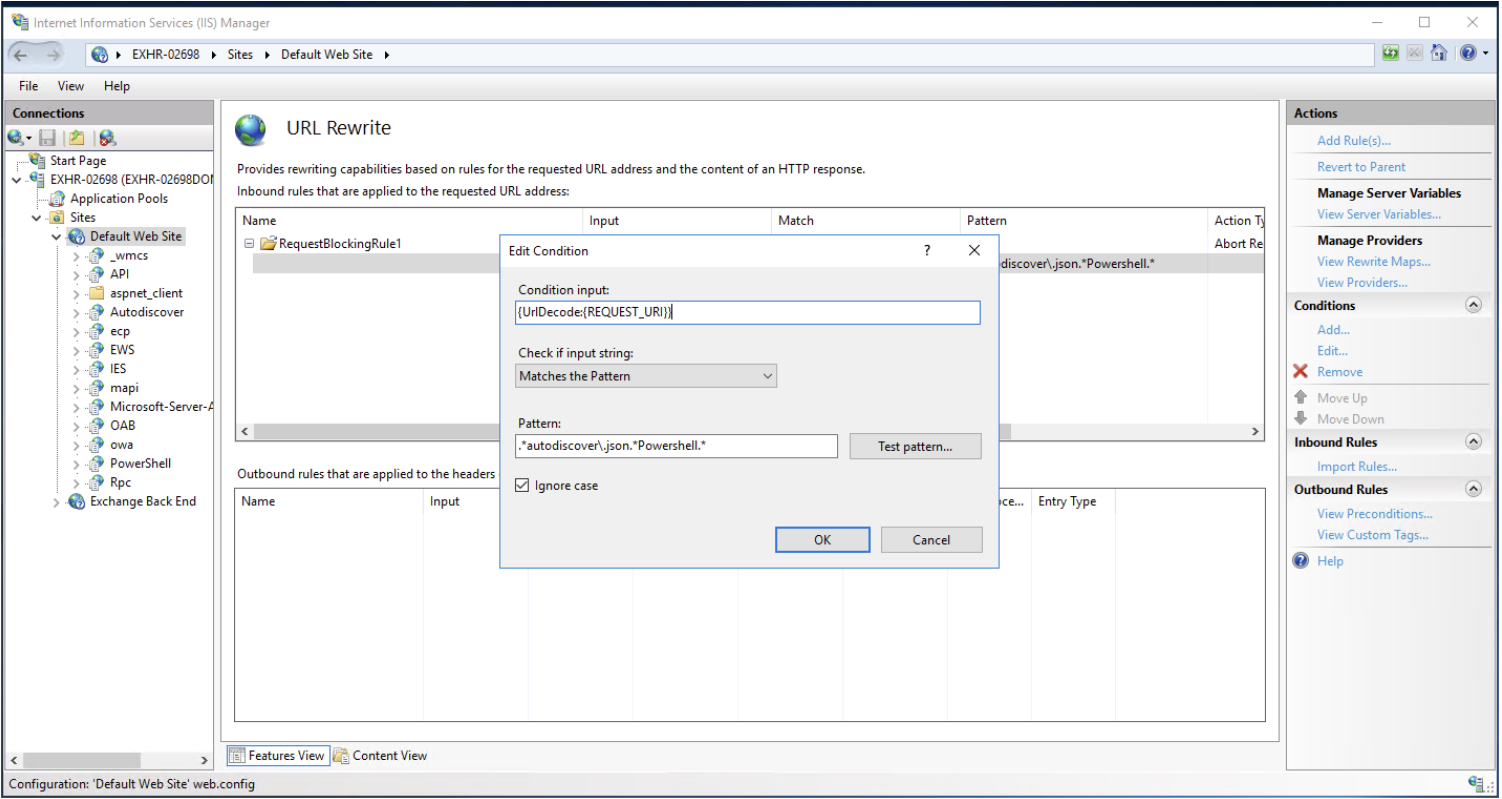
Task: Collapse the Inbound Rules section chevron
Action: tap(1473, 442)
